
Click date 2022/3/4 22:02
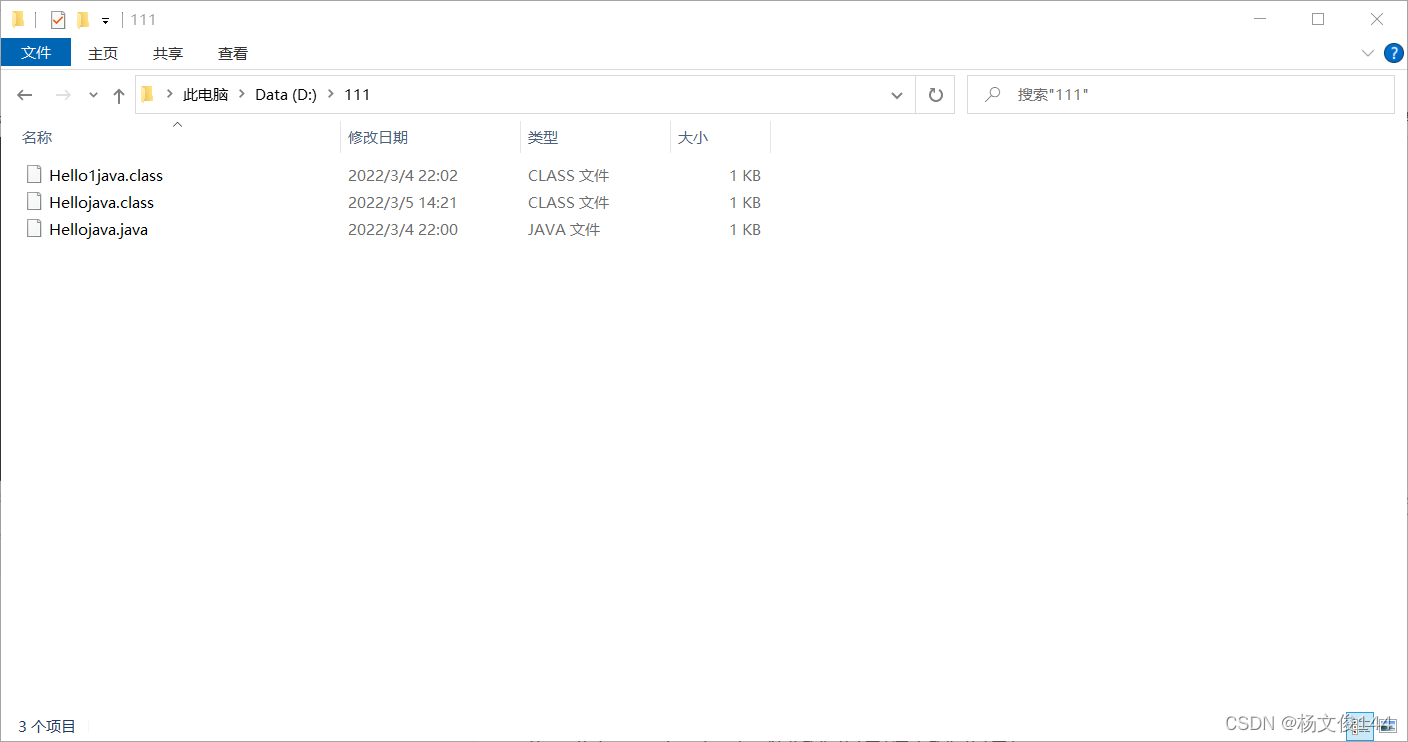403,175
